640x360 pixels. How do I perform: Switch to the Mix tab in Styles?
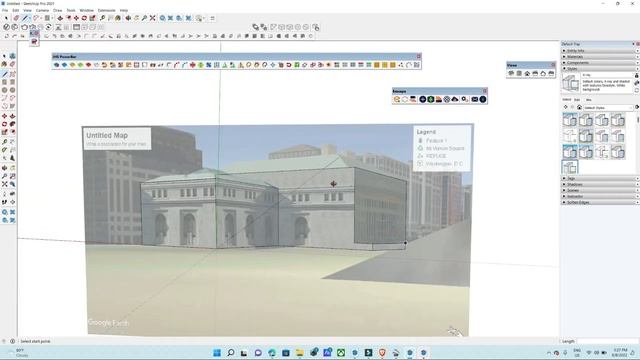coord(589,100)
